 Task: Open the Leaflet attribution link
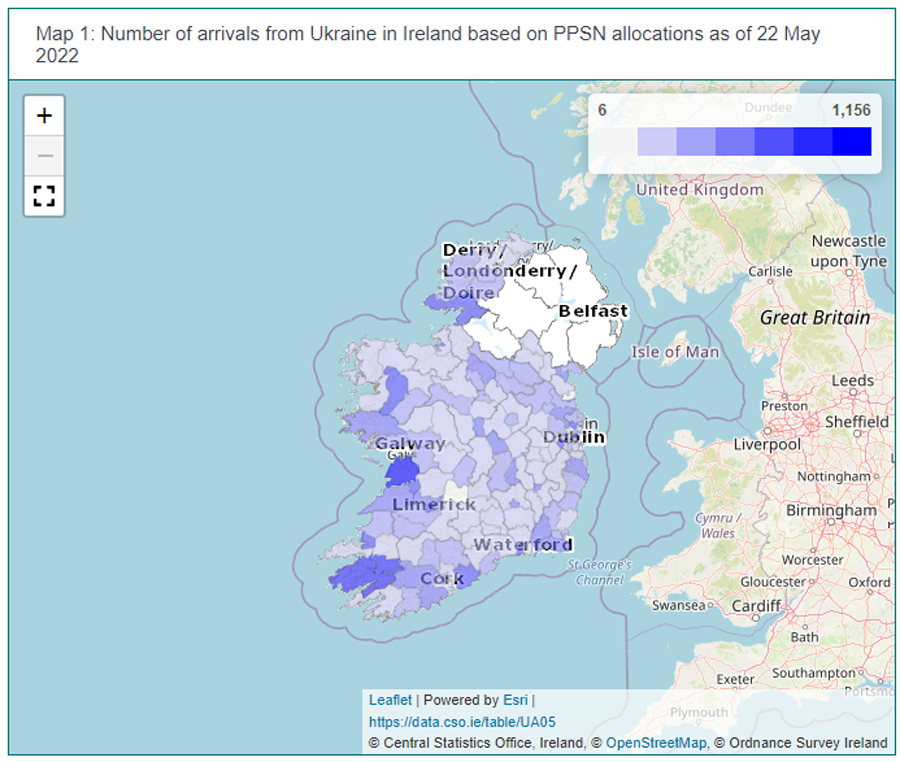[x=389, y=700]
